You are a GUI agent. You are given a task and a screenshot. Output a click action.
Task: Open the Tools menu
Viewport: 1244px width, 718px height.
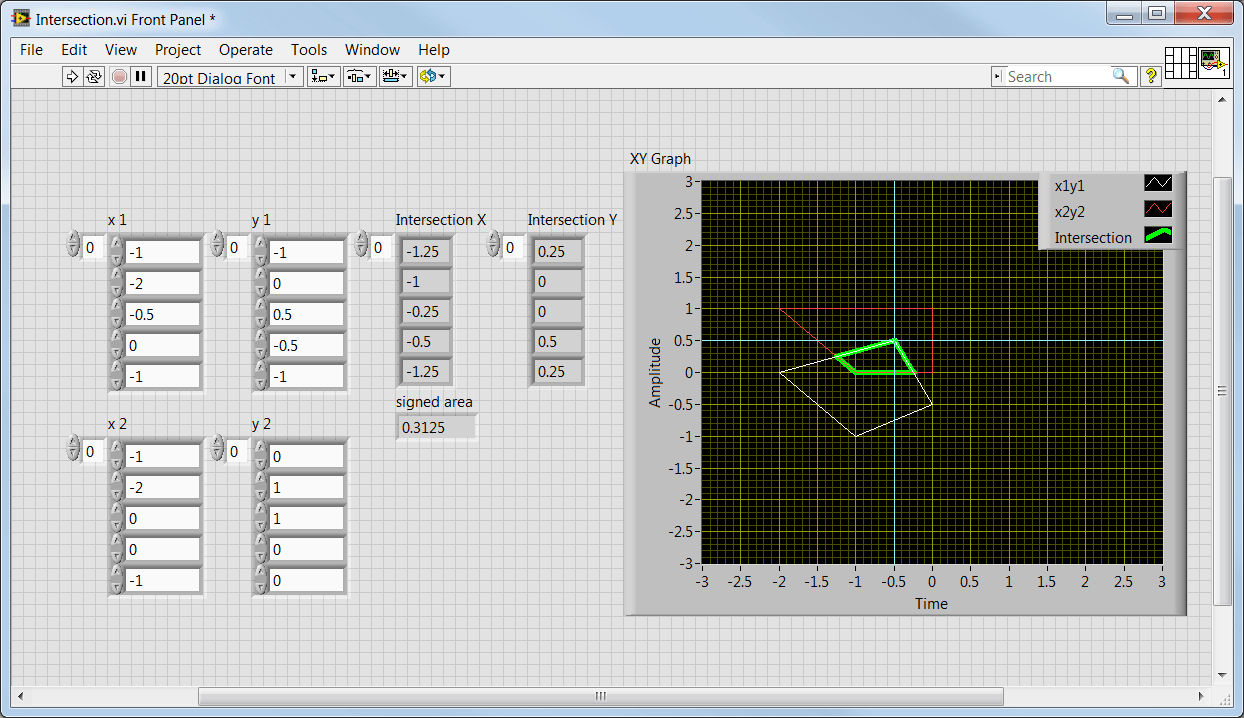(x=308, y=50)
